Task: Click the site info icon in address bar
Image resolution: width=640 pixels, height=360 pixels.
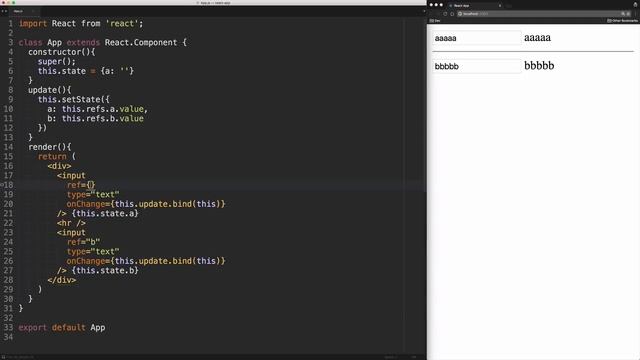Action: click(x=460, y=14)
